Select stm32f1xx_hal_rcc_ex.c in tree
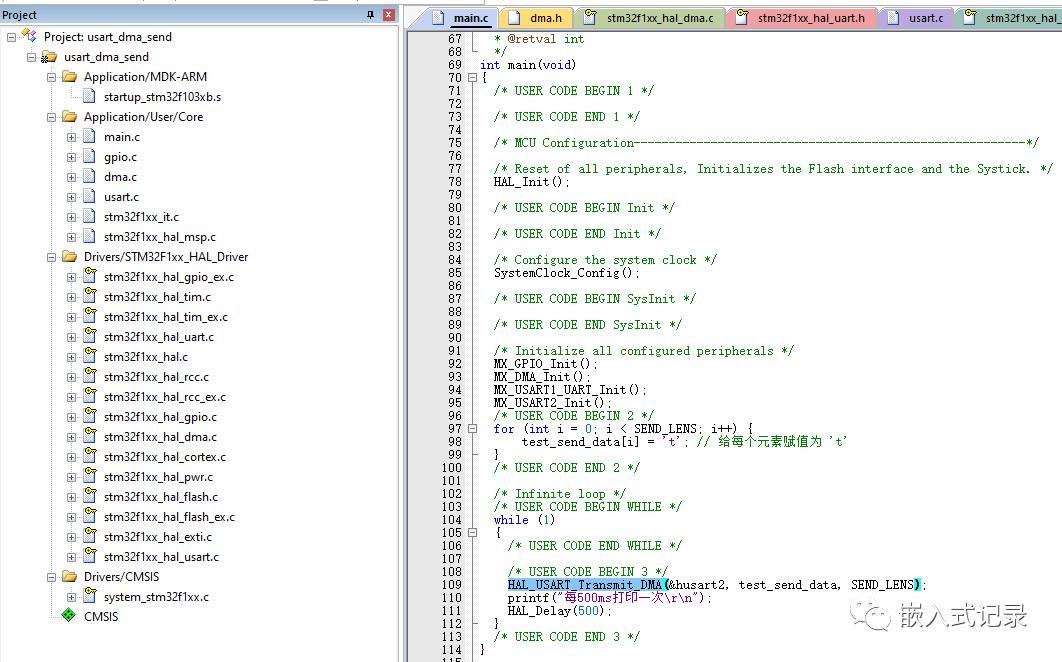Image resolution: width=1062 pixels, height=662 pixels. (x=165, y=397)
